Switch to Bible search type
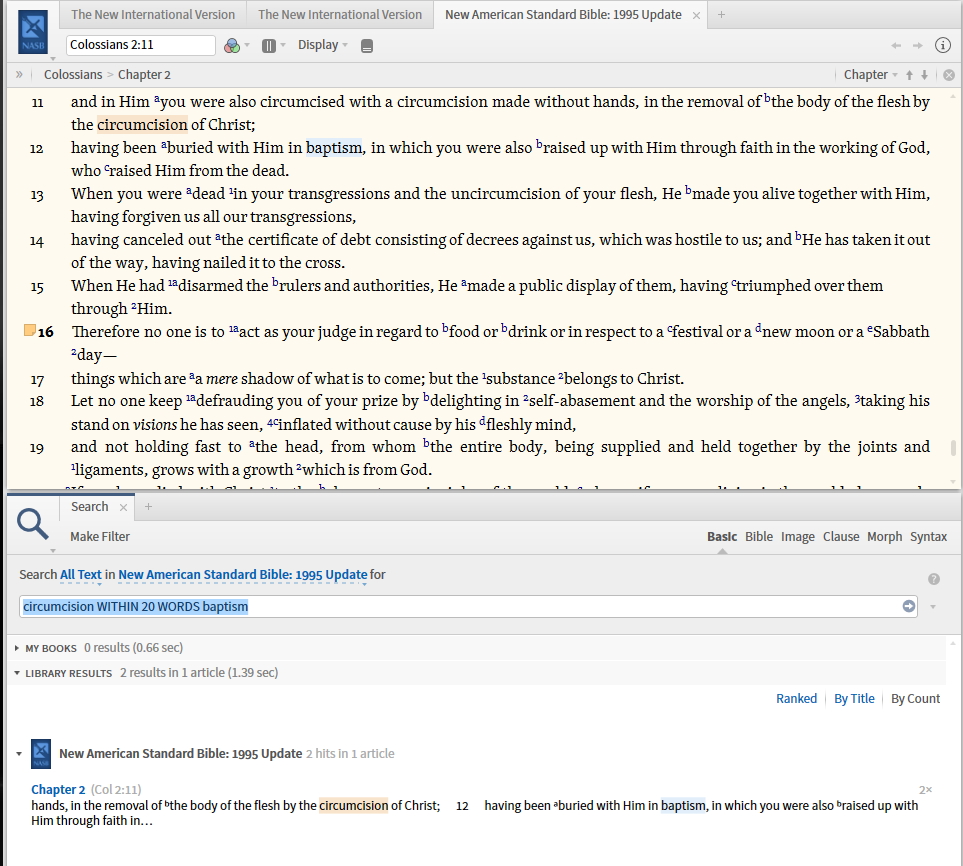Screen dimensions: 963x866 [759, 536]
